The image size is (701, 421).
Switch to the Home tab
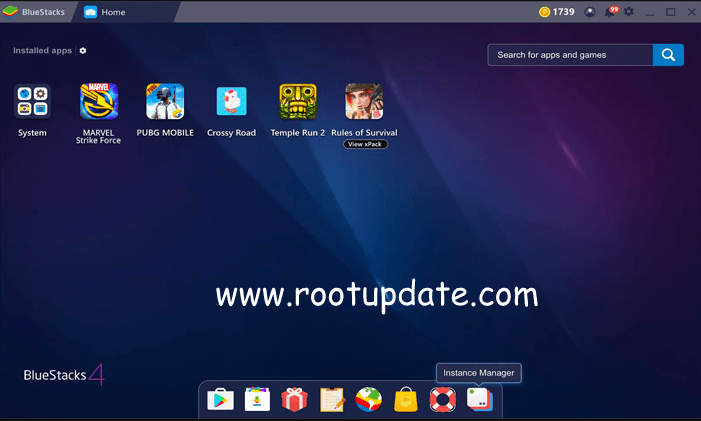(x=105, y=12)
